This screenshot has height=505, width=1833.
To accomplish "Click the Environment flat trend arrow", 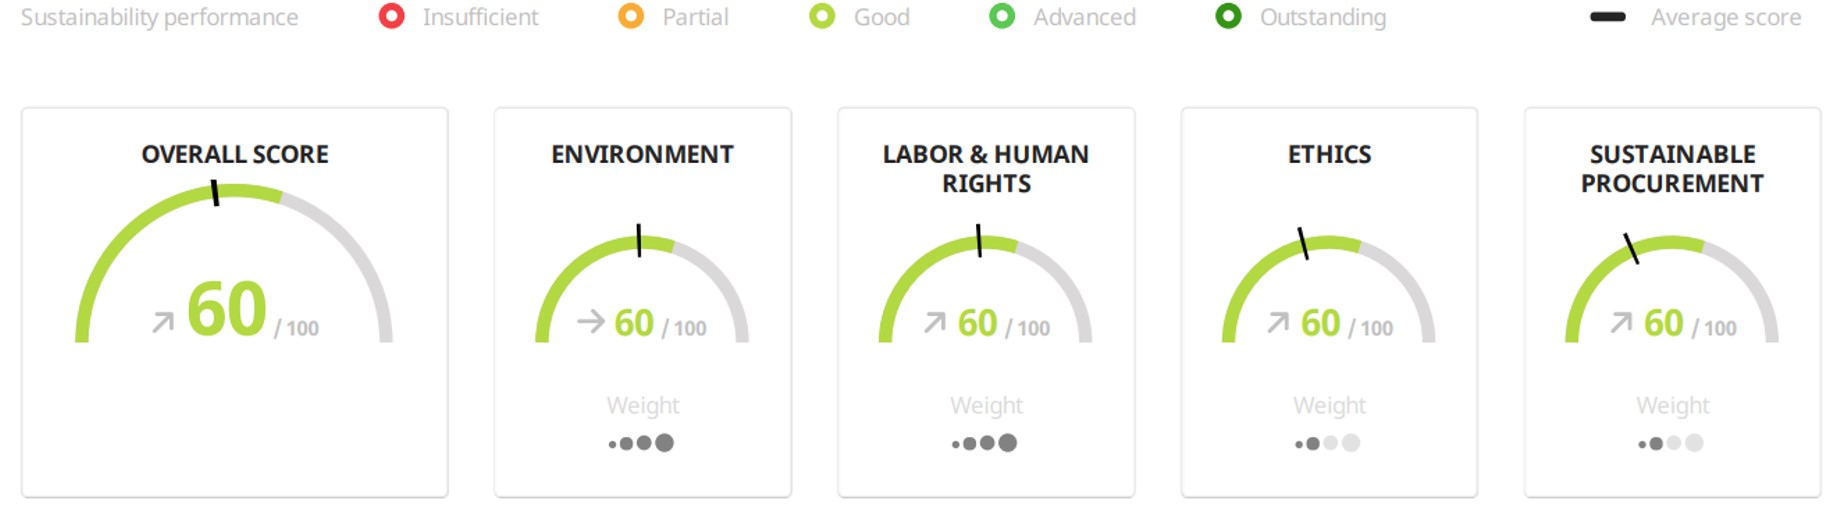I will [591, 321].
